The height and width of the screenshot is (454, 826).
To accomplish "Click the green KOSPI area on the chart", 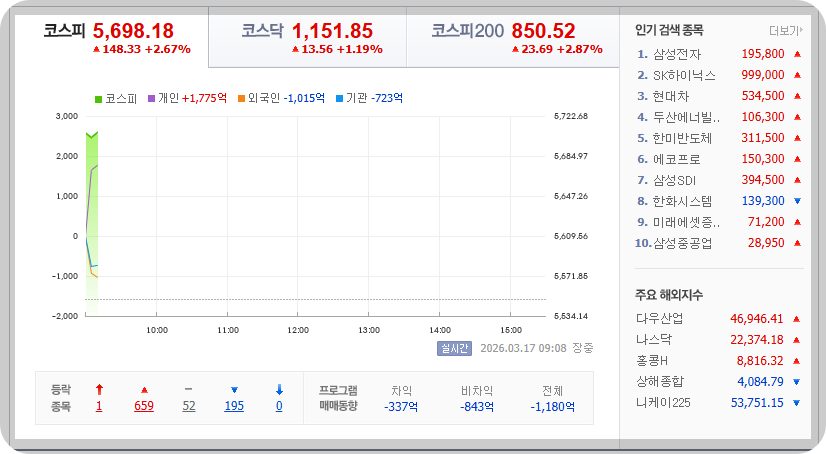I will point(92,224).
